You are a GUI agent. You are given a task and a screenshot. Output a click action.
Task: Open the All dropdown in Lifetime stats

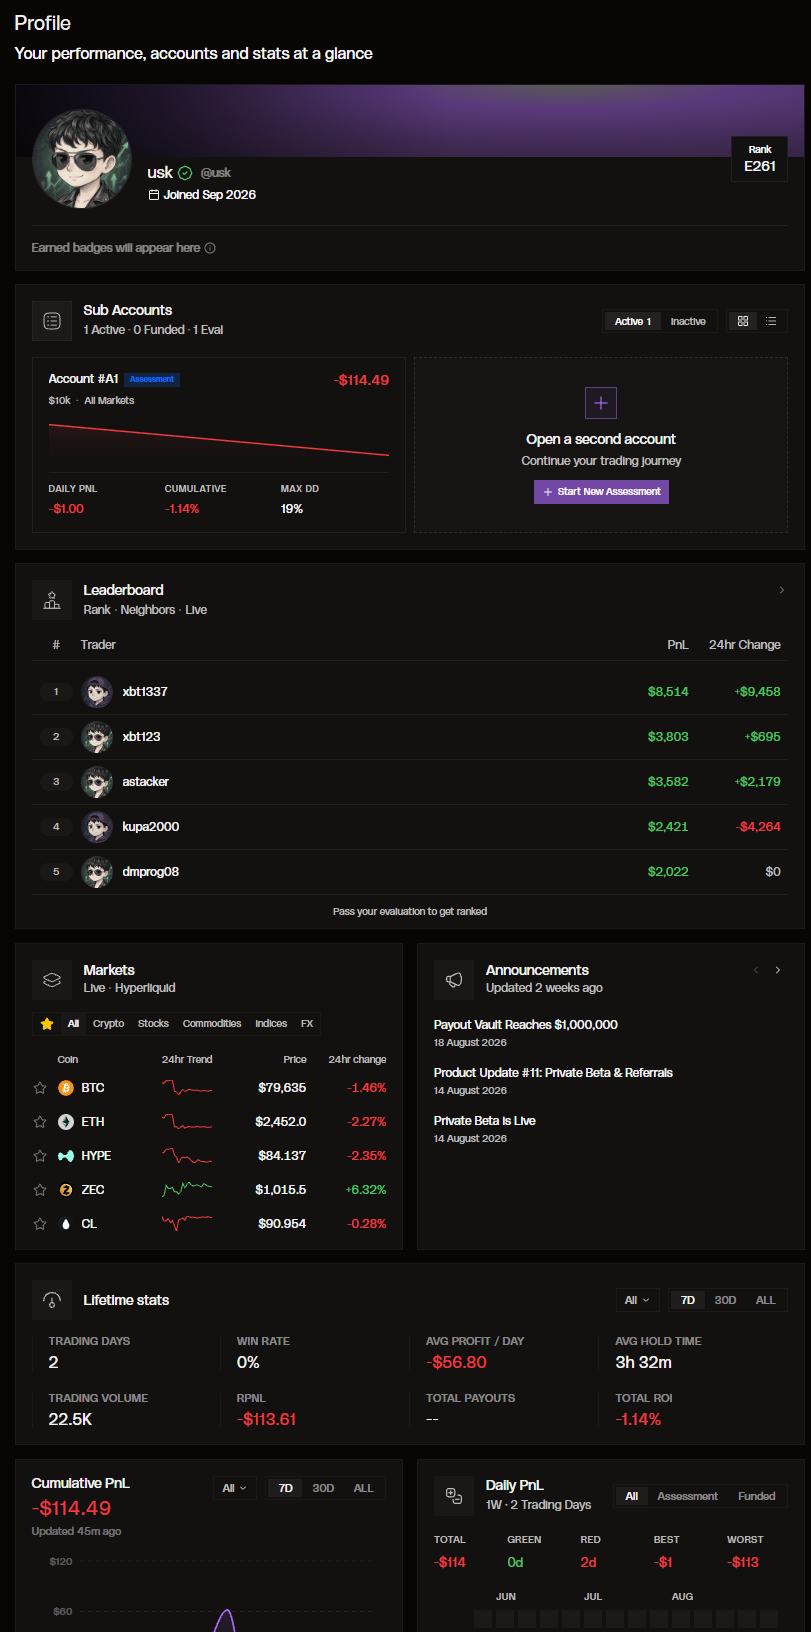click(637, 1300)
